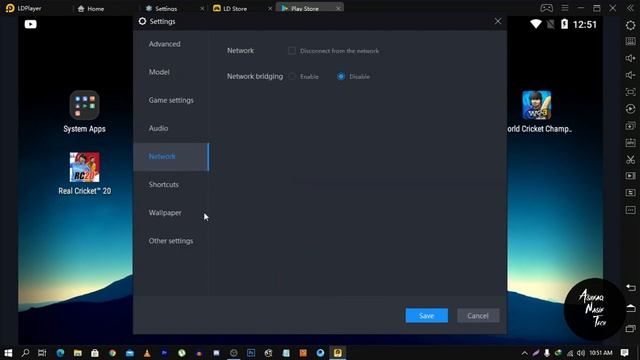Click the Save button
Viewport: 640px width, 360px height.
427,316
